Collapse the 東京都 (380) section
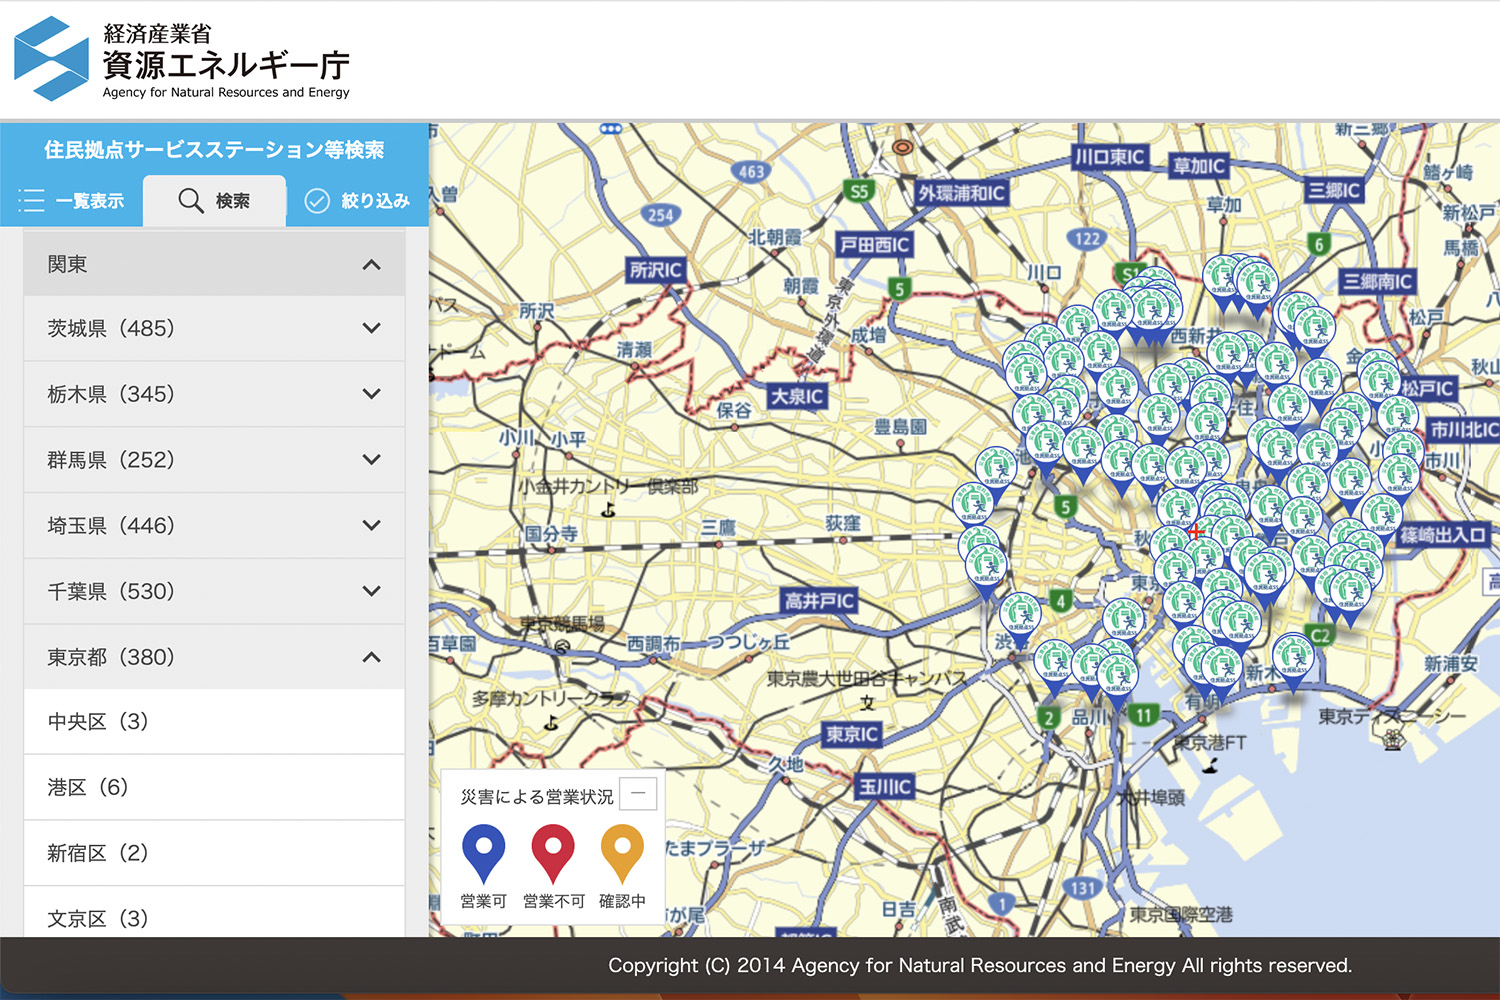 [x=371, y=657]
